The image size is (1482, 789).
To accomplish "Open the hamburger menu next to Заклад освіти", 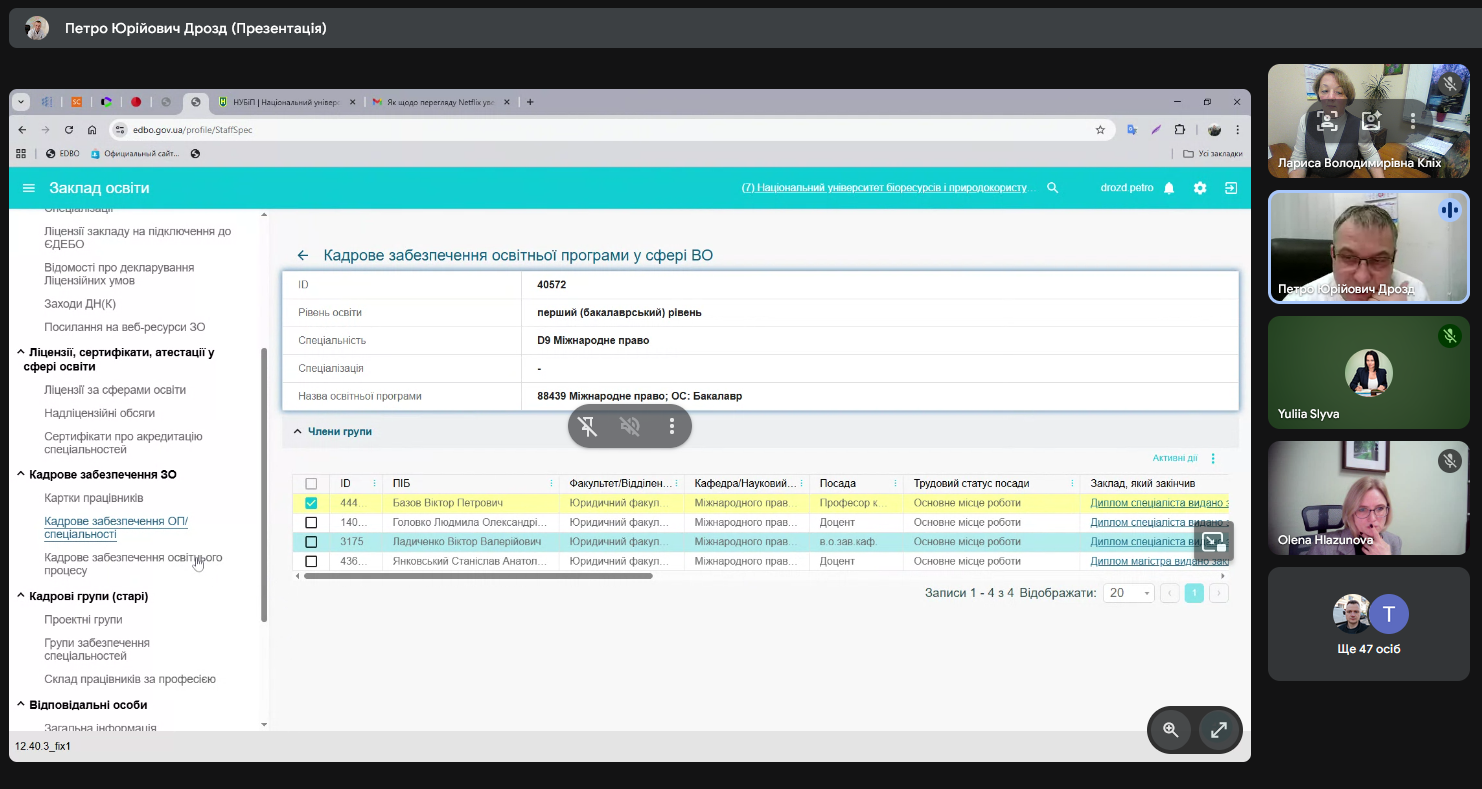I will point(29,188).
